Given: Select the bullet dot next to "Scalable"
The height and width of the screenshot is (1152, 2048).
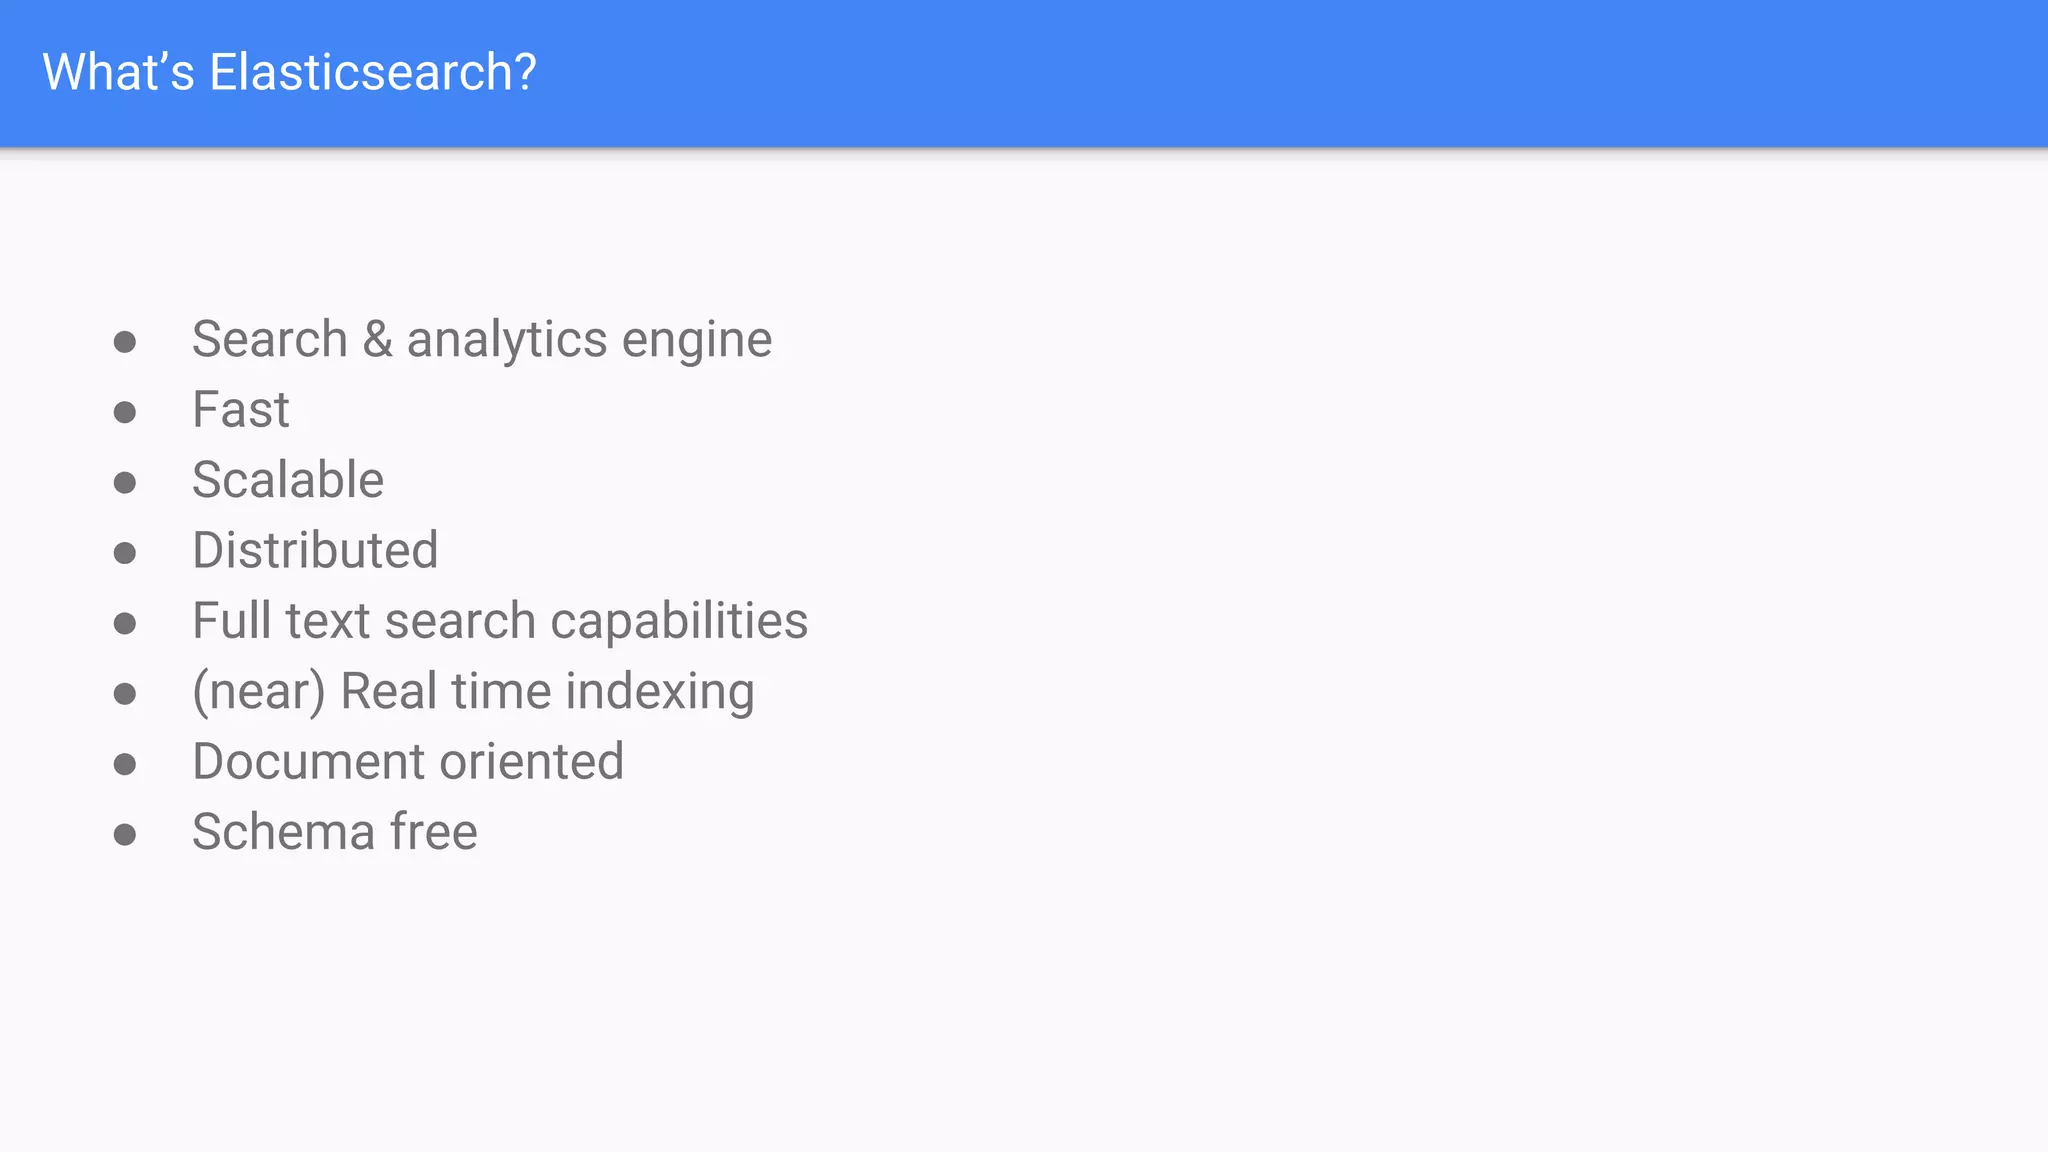Looking at the screenshot, I should (x=125, y=483).
